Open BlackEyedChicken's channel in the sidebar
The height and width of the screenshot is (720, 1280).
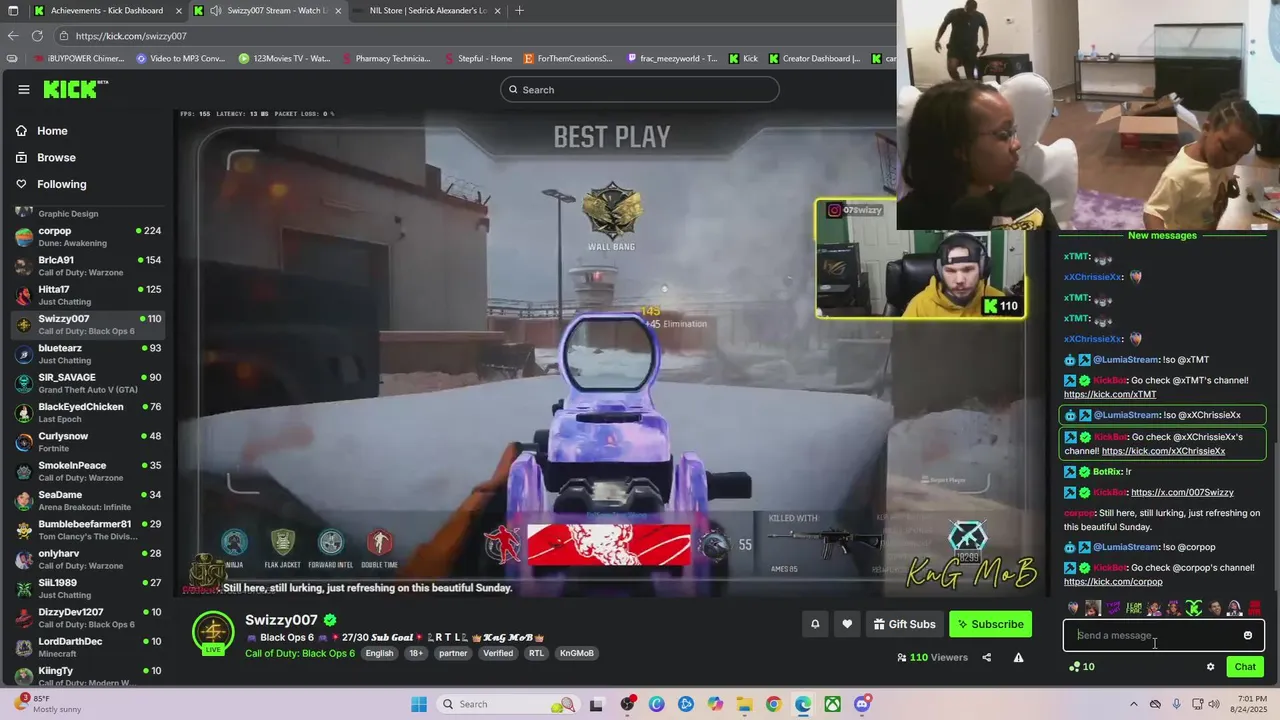click(x=88, y=412)
